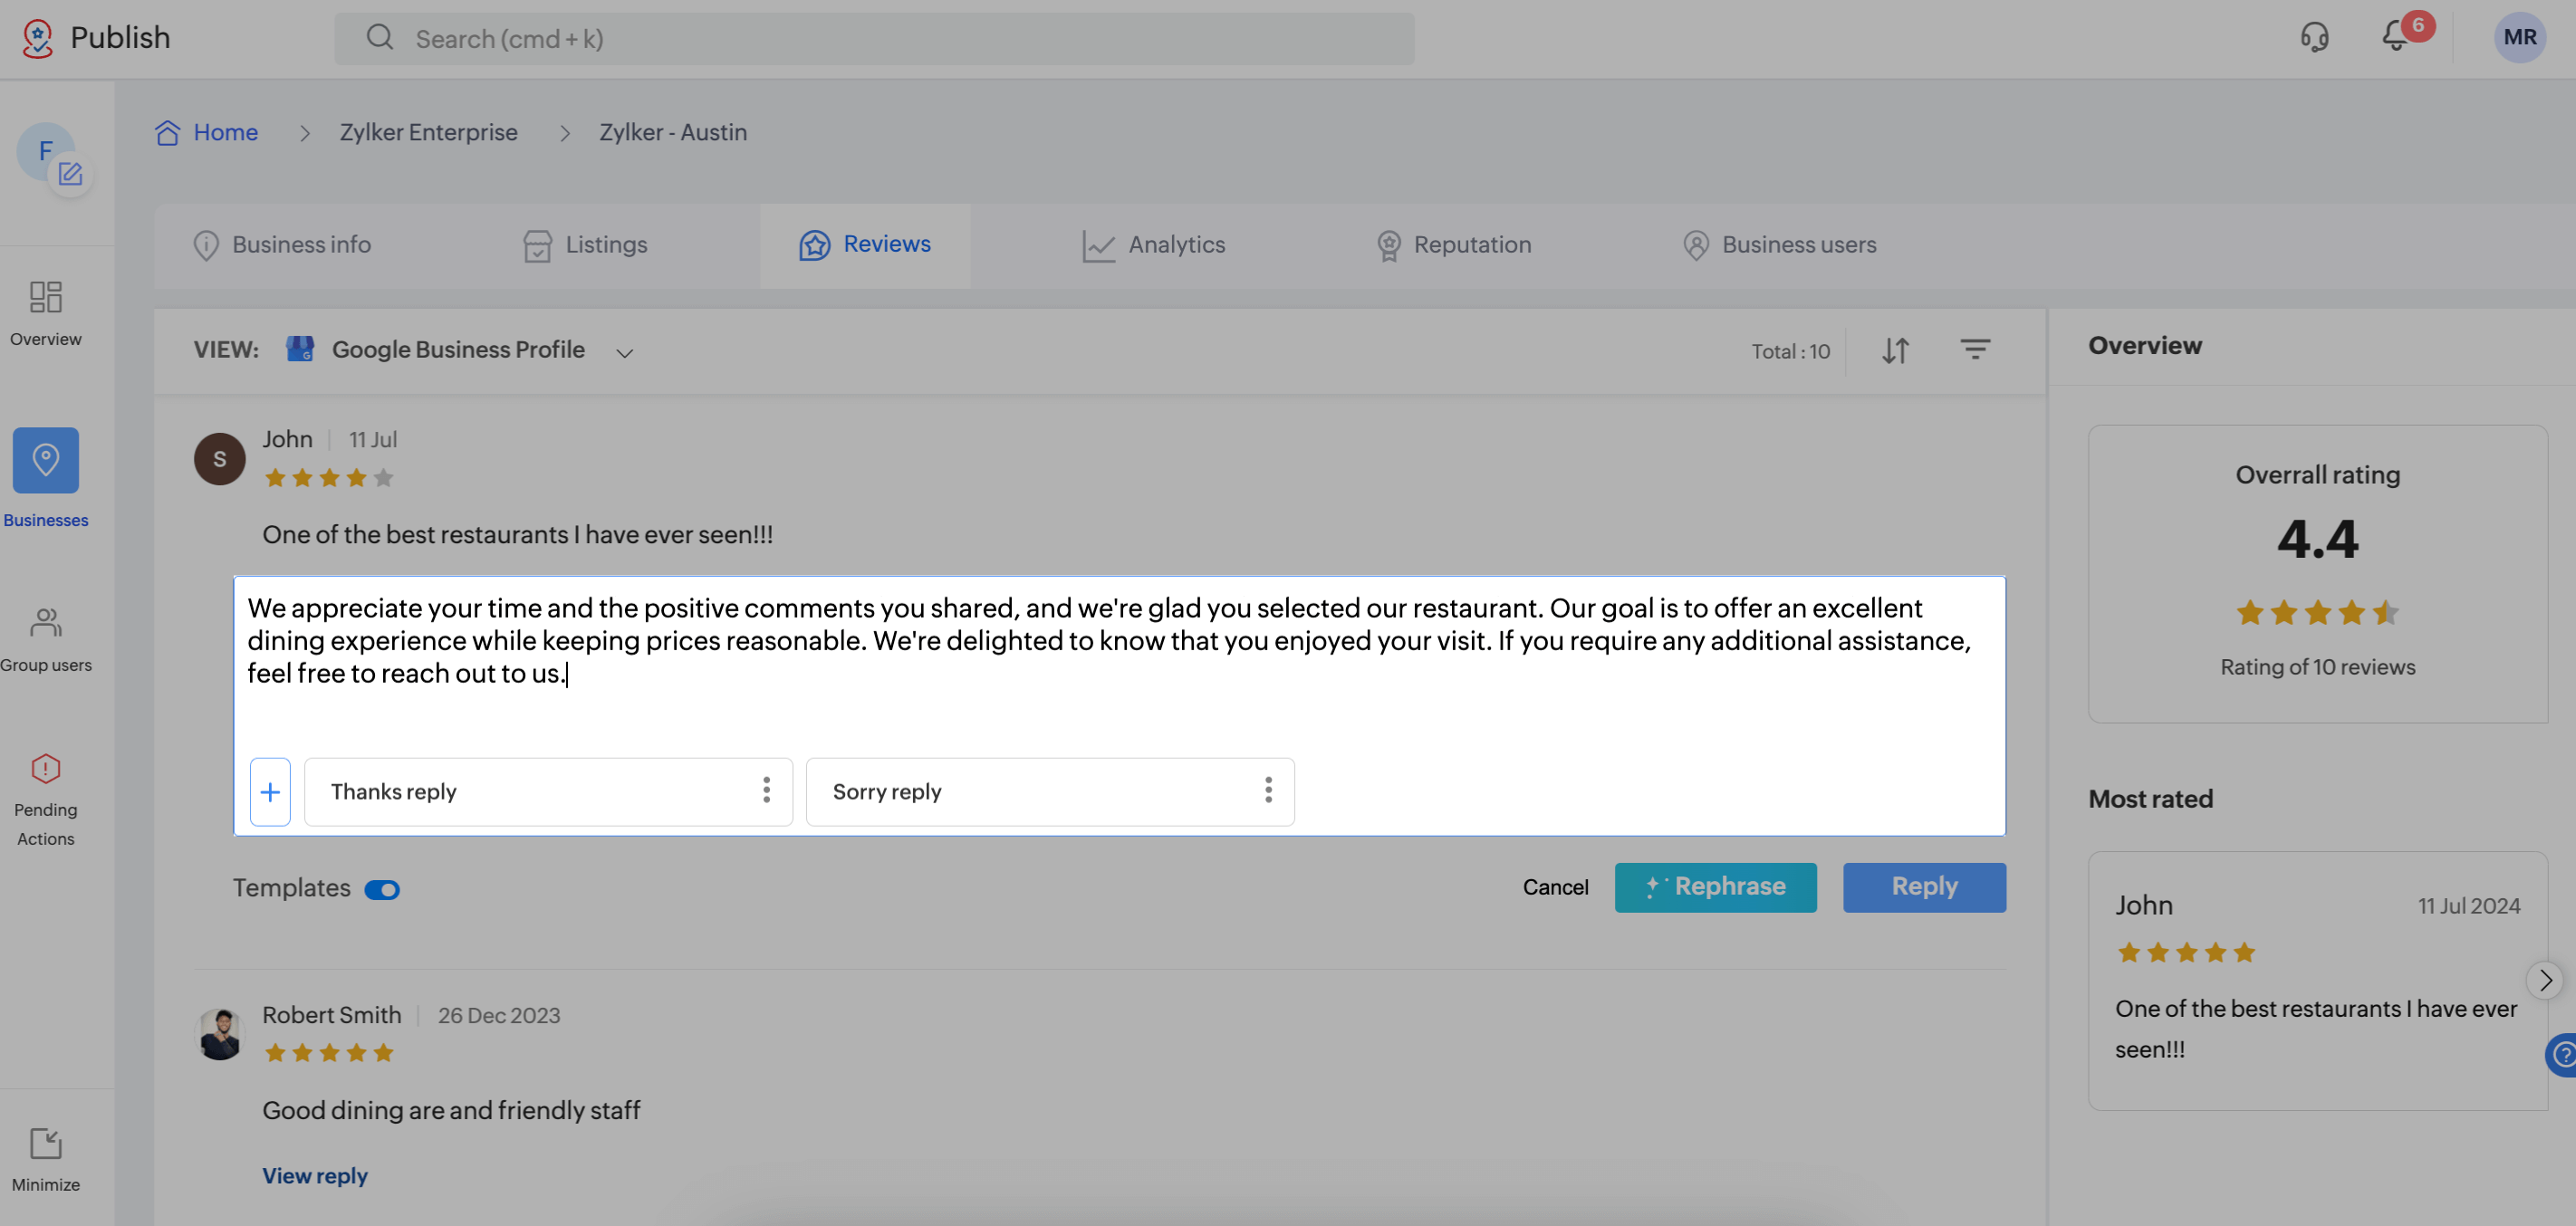Go to Zylker Enterprise breadcrumb
Image resolution: width=2576 pixels, height=1226 pixels.
[429, 132]
